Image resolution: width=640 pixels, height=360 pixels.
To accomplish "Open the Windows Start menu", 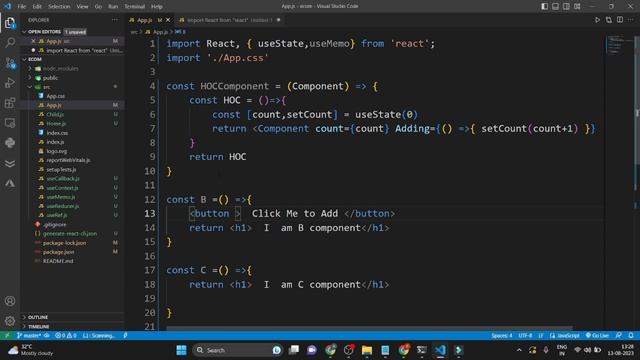I will [181, 350].
